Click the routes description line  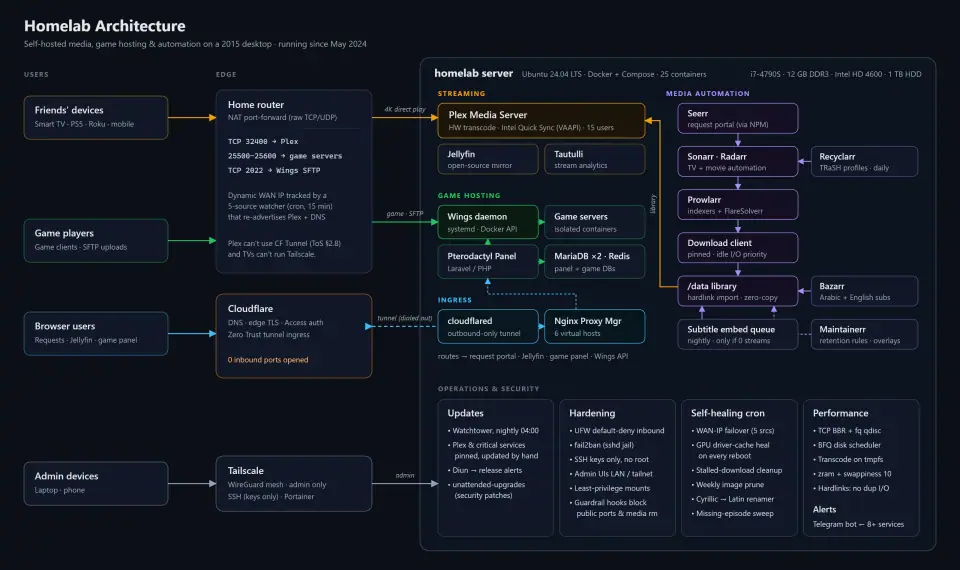point(533,356)
